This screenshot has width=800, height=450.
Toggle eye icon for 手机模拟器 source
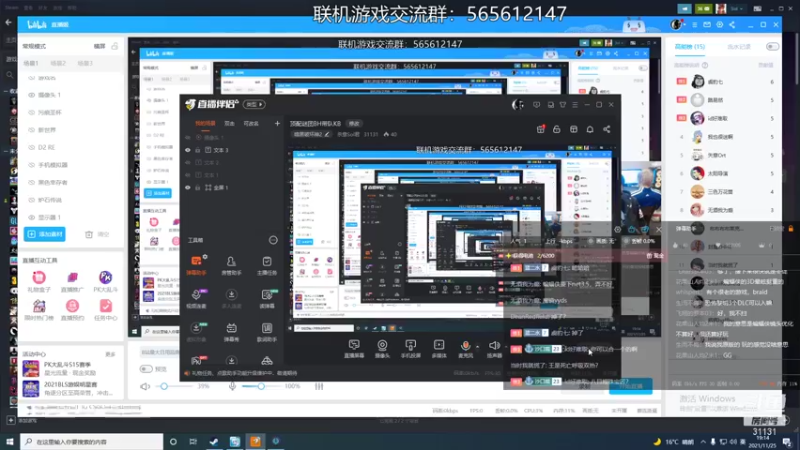32,165
